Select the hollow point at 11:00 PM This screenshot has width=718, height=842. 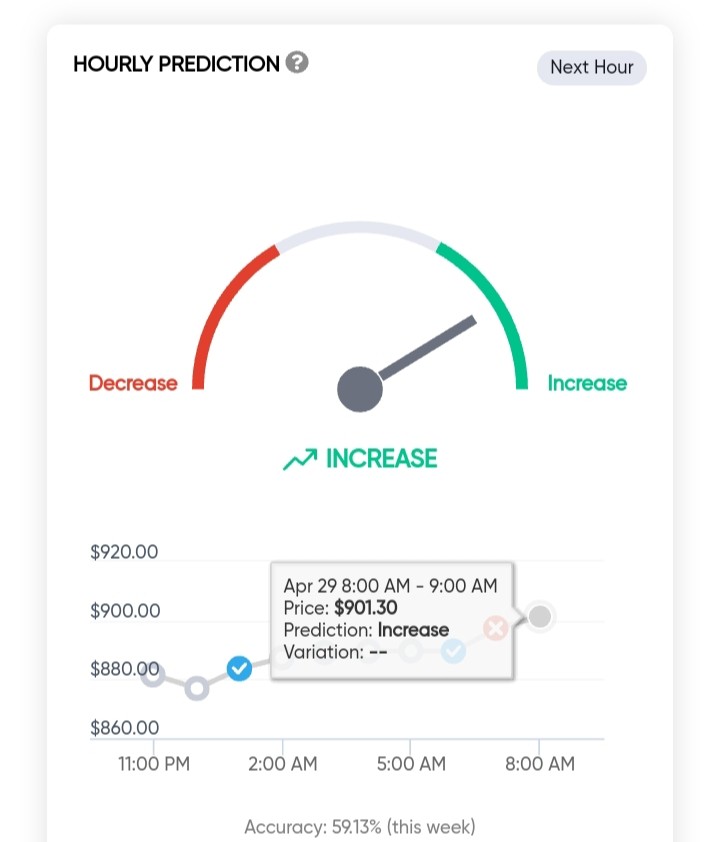click(x=153, y=676)
